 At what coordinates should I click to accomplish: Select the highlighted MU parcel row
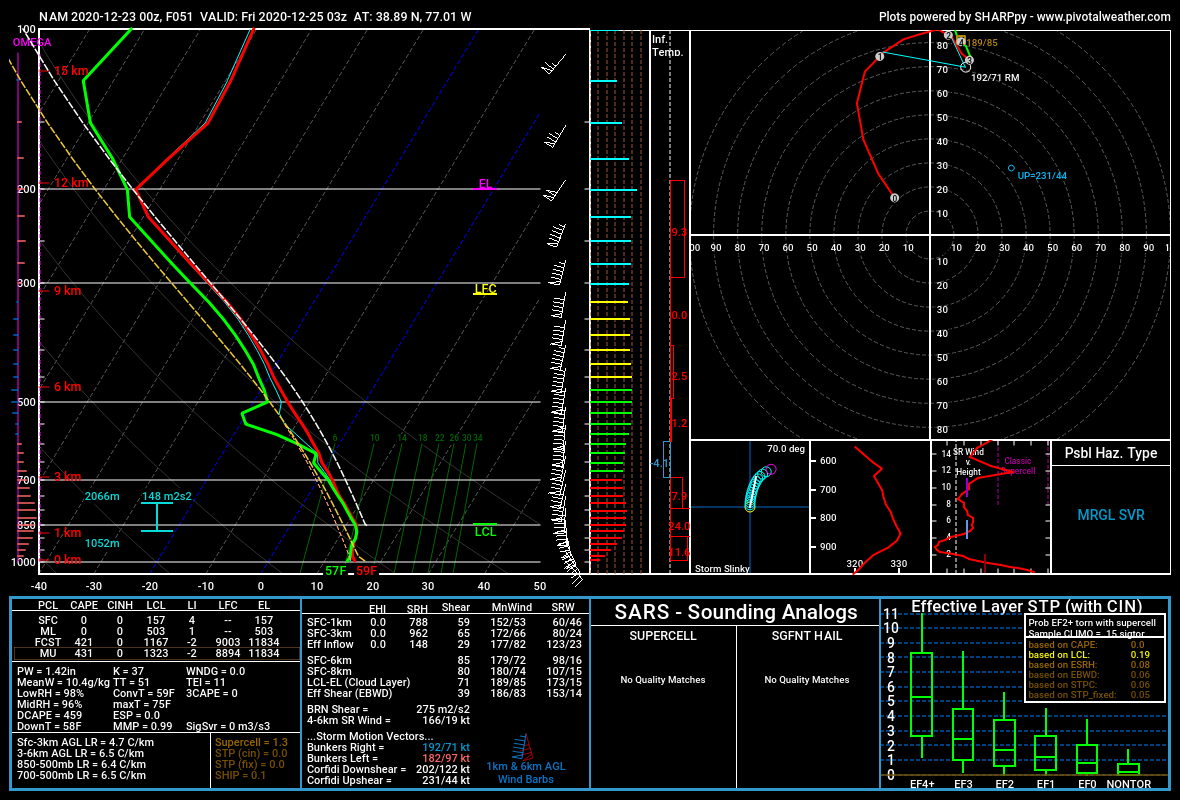click(x=156, y=653)
